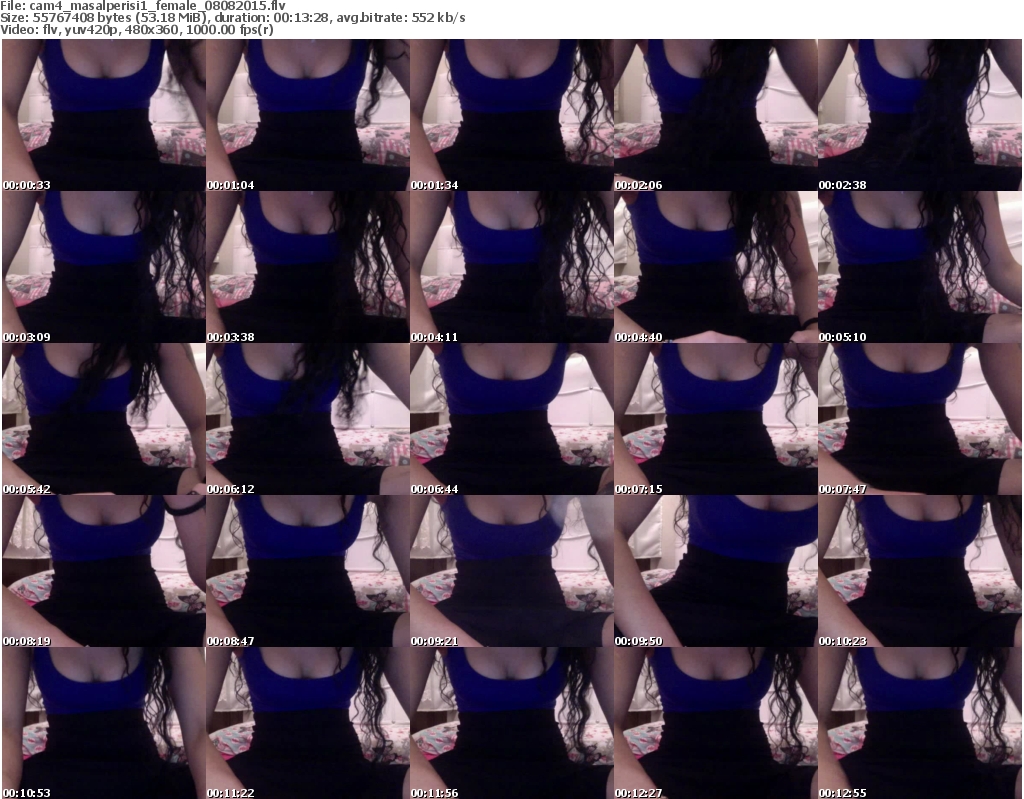Screen dimensions: 1024x799
Task: Select the Video codec info line
Action: pos(136,29)
